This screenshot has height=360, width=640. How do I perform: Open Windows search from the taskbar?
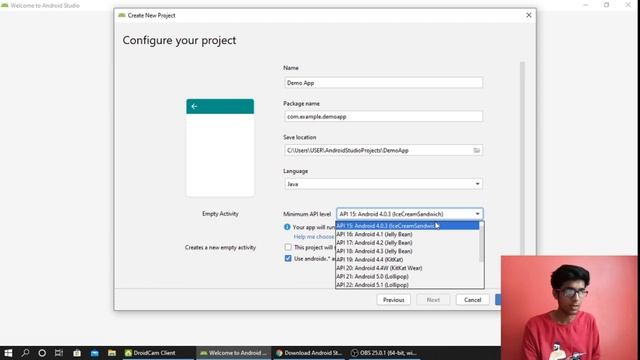click(25, 353)
